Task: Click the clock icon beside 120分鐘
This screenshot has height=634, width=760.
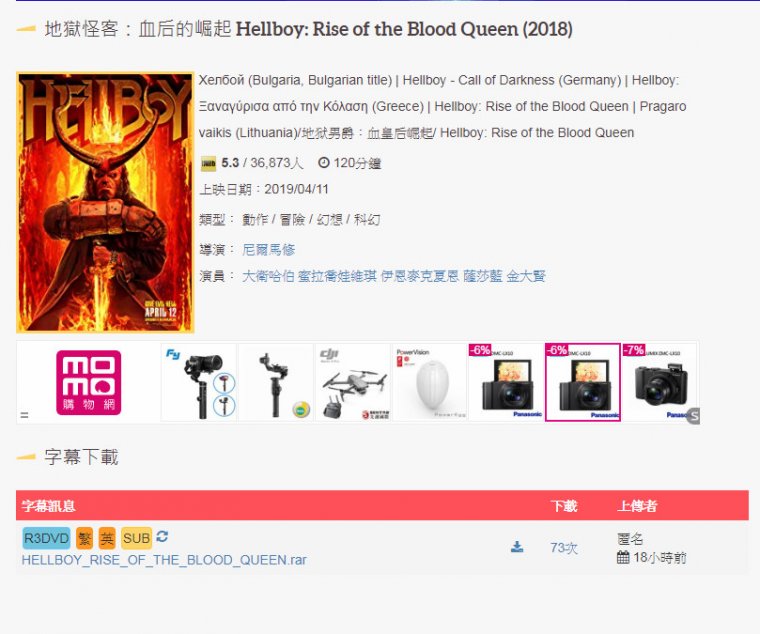Action: (x=323, y=162)
